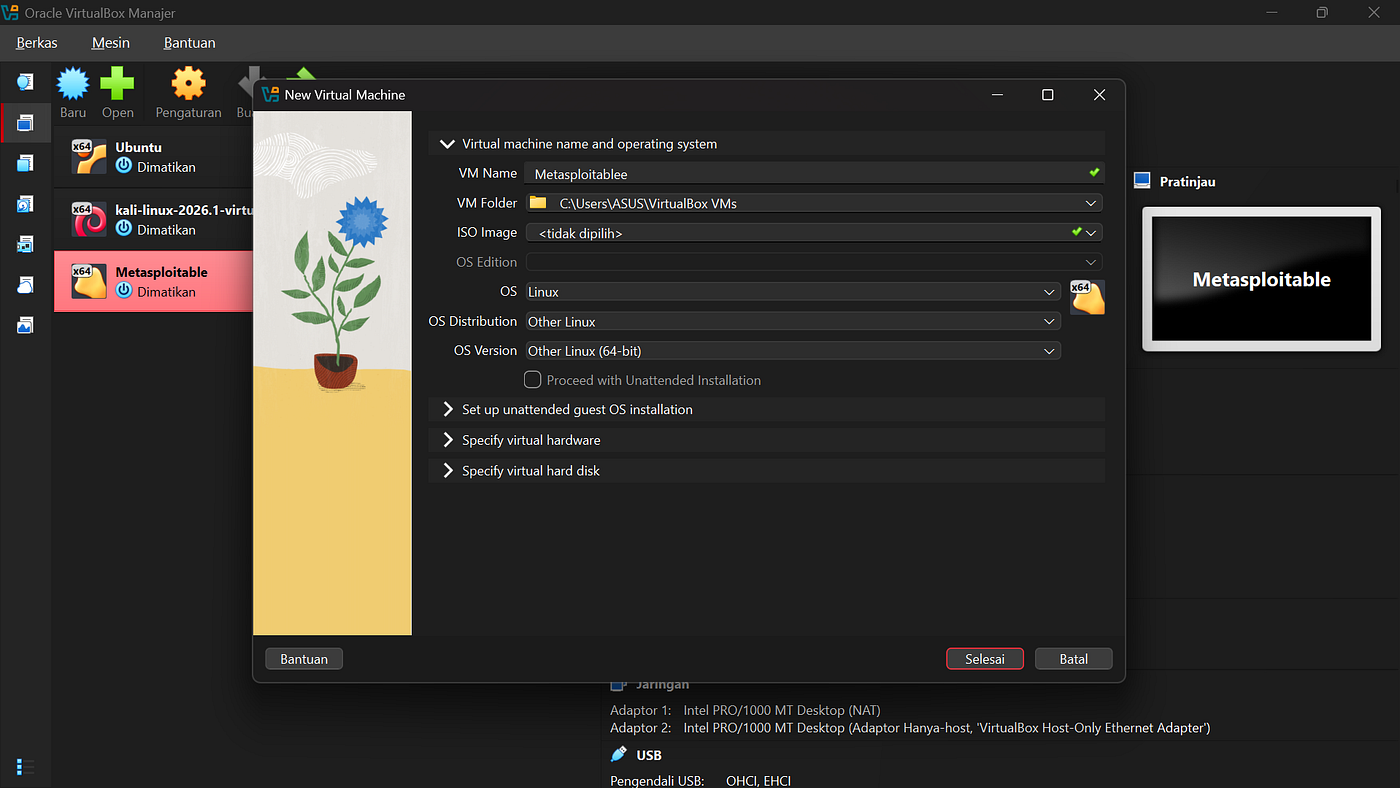Restore down the VirtualBox Manager window
Viewport: 1400px width, 788px height.
[1322, 13]
